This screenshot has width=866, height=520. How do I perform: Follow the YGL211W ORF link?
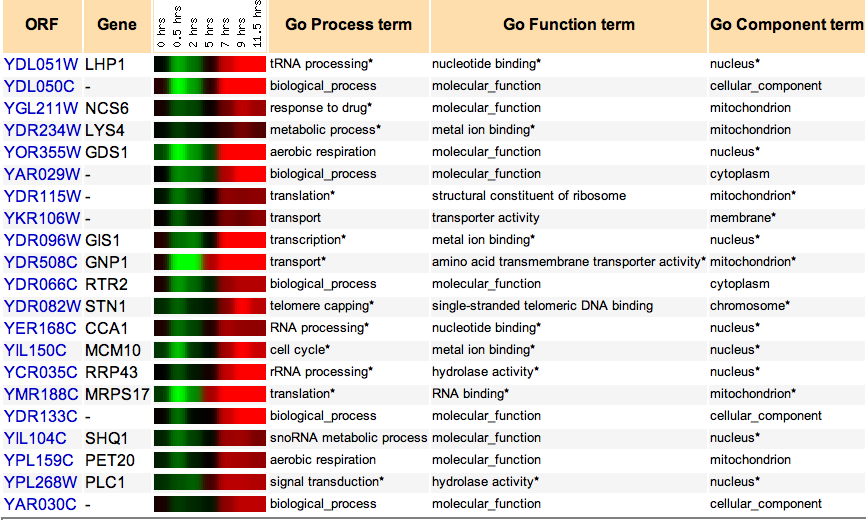[x=41, y=108]
